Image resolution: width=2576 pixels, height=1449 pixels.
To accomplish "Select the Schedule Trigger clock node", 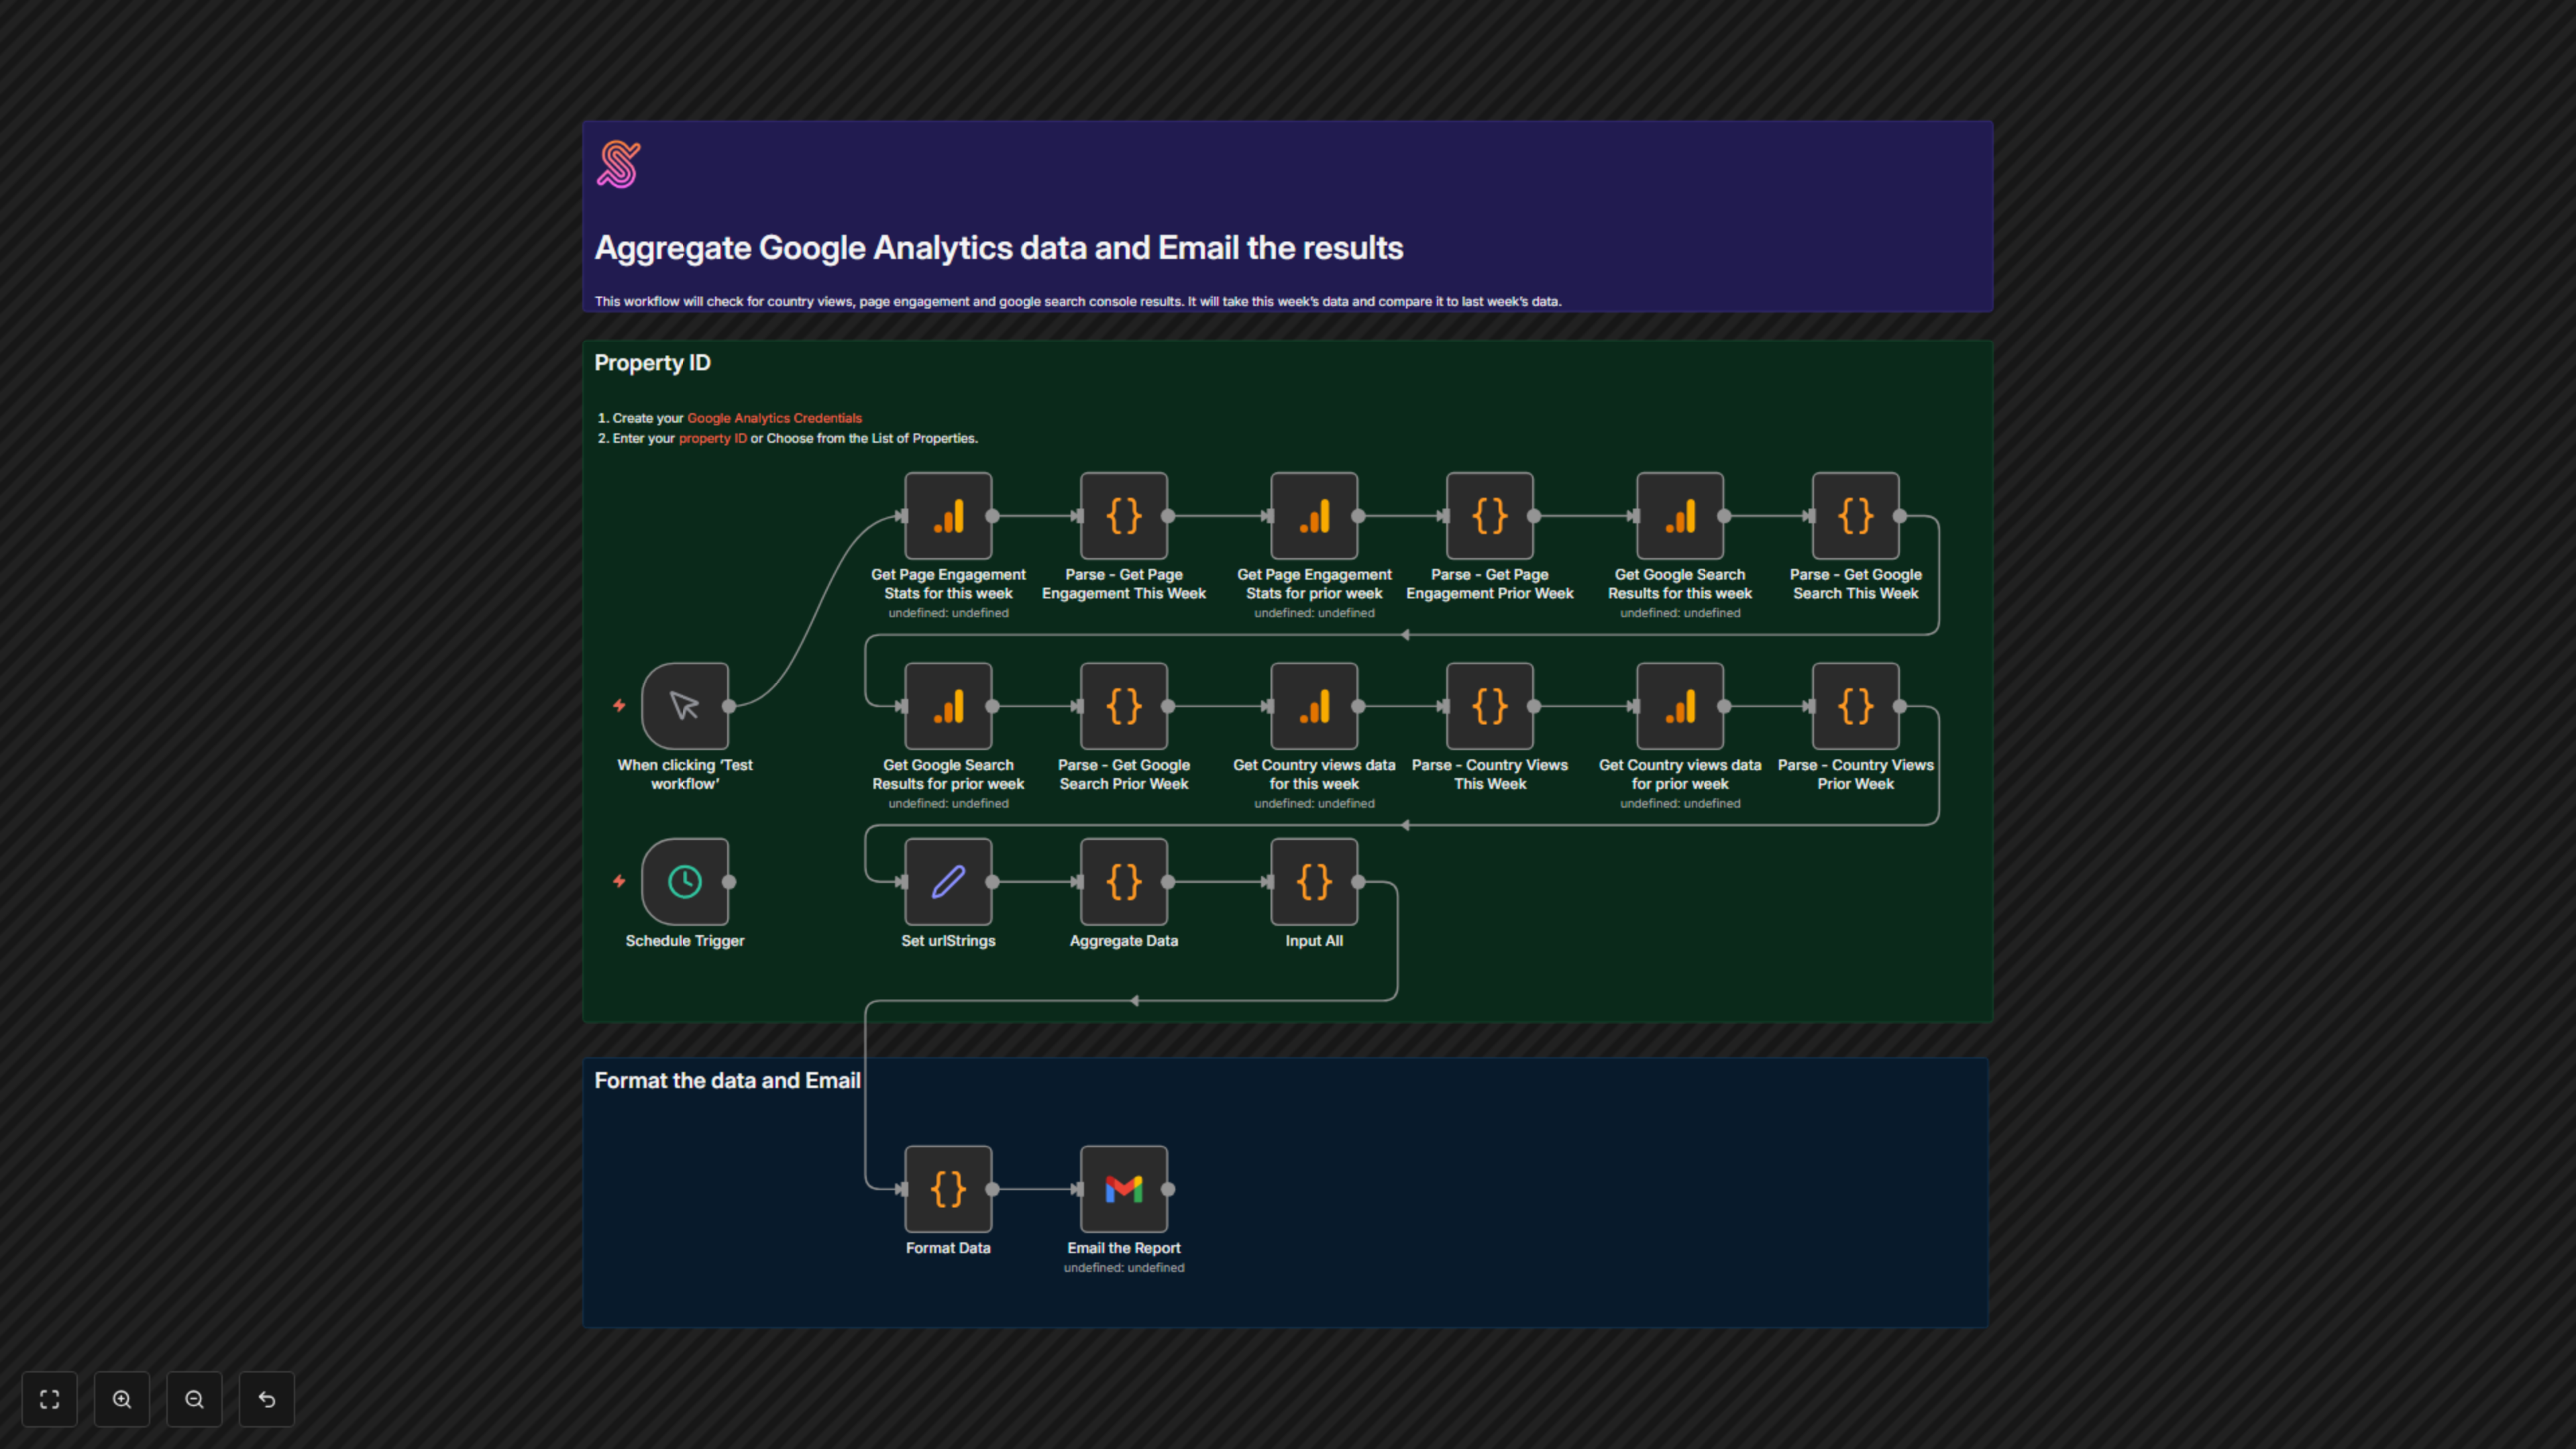I will point(685,881).
